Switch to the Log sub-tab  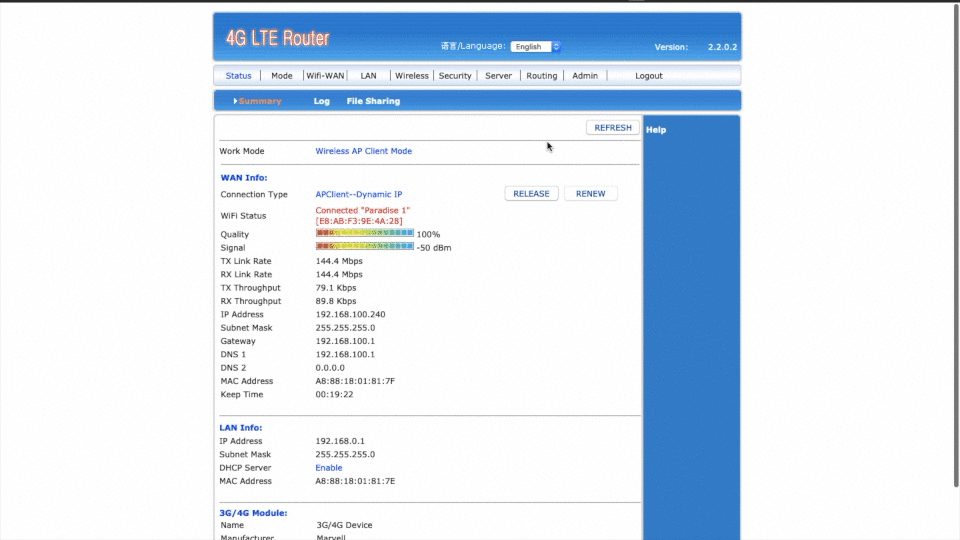[x=321, y=101]
